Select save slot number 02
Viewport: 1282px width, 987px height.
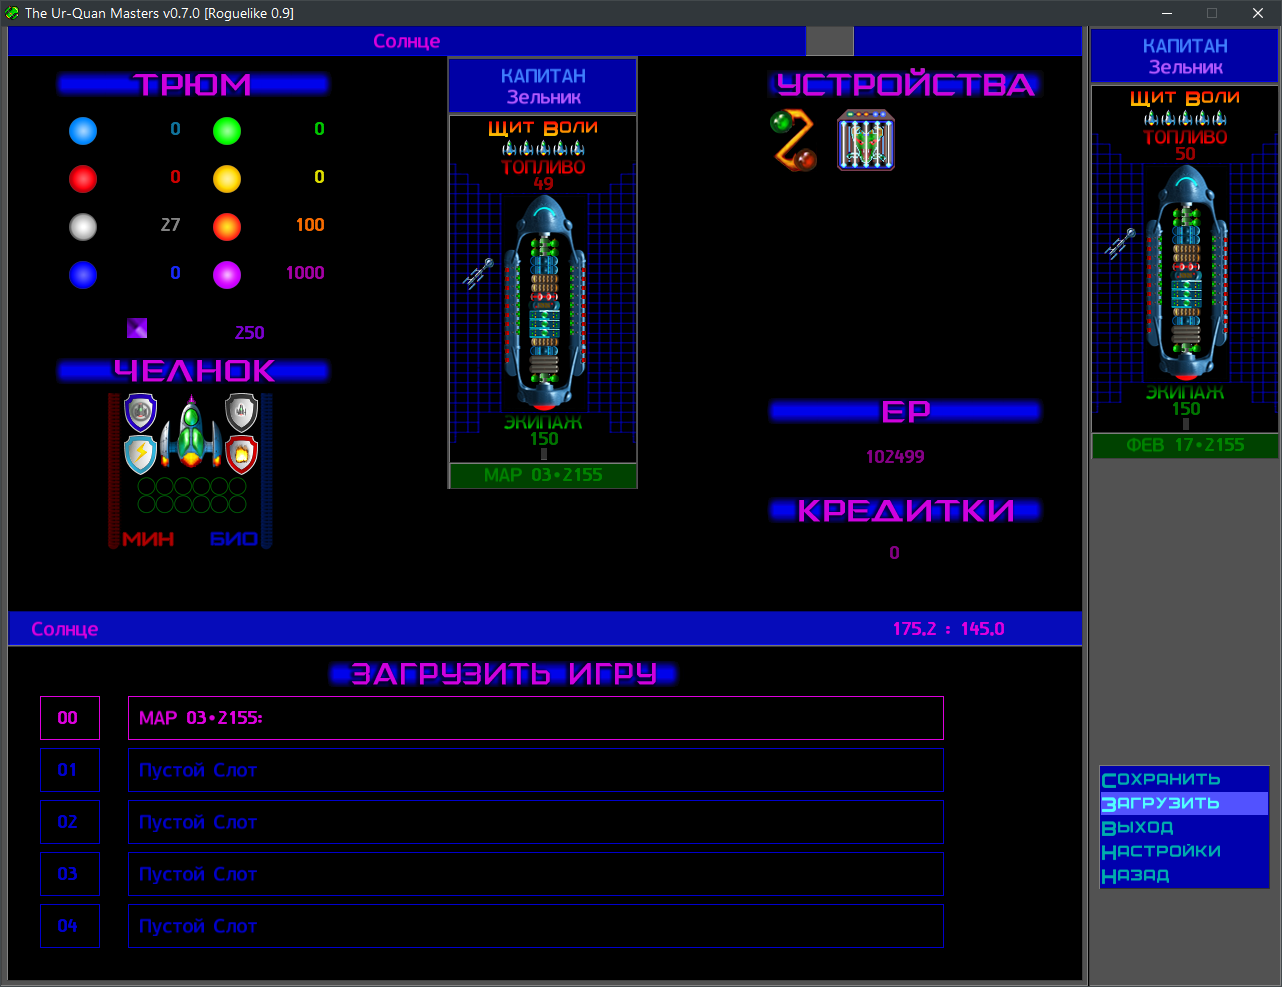coord(70,822)
